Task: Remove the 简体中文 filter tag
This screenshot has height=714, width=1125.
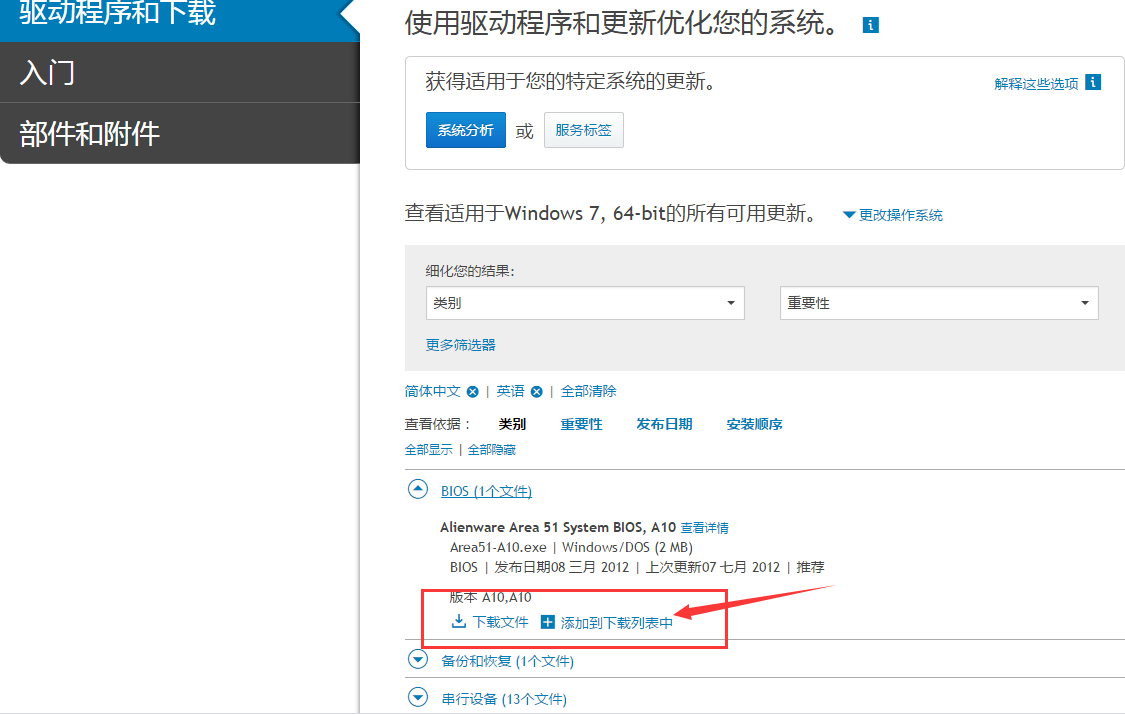Action: [x=472, y=391]
